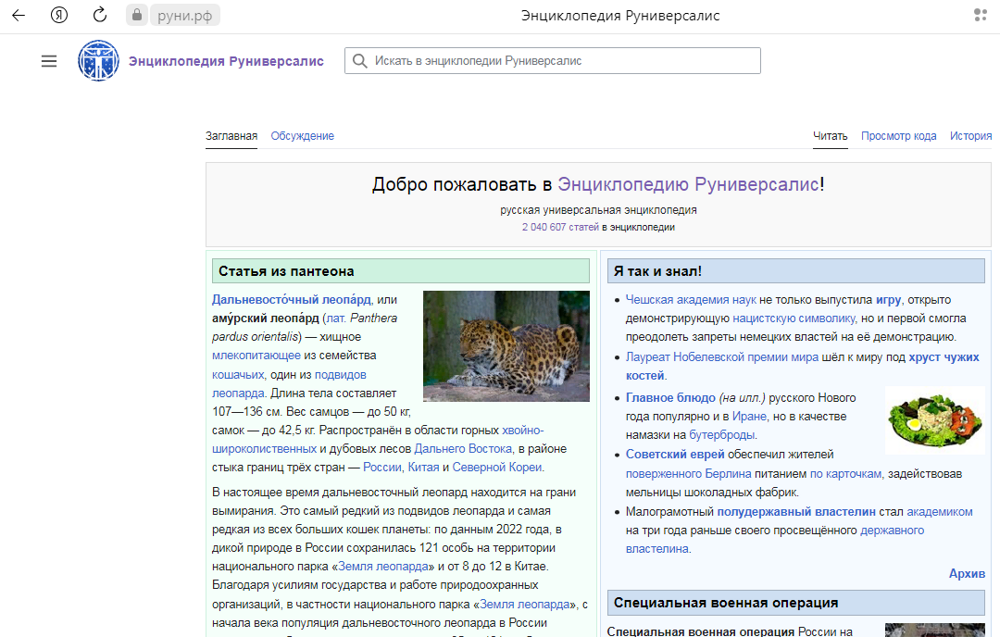Follow the лат. link

335,318
